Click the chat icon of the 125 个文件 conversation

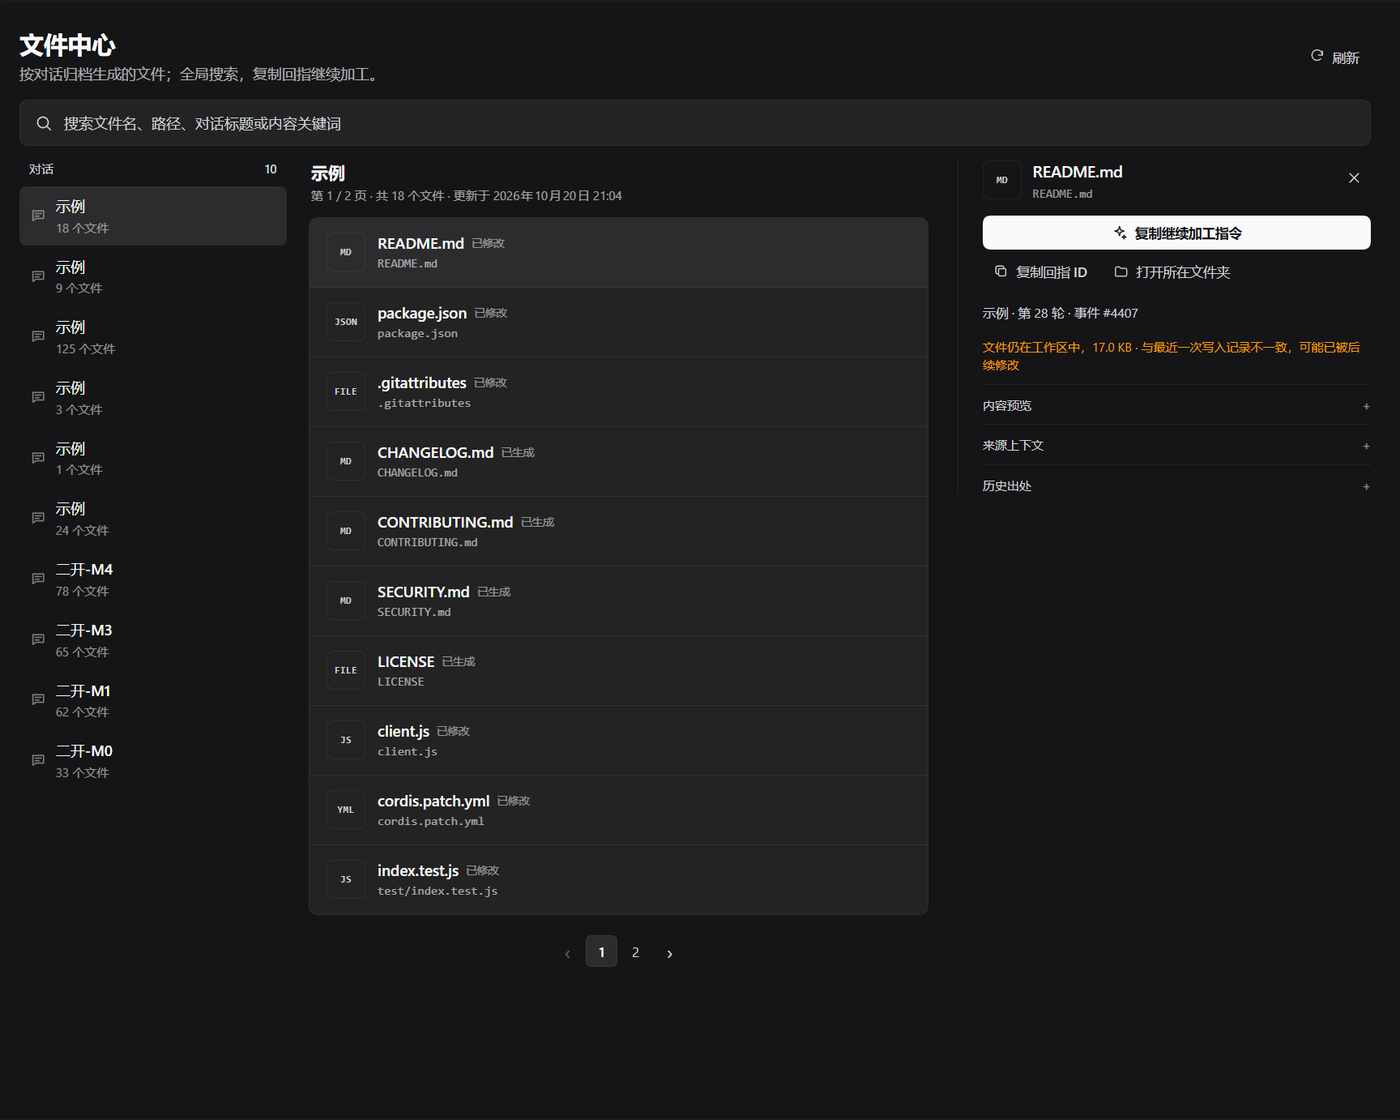38,337
